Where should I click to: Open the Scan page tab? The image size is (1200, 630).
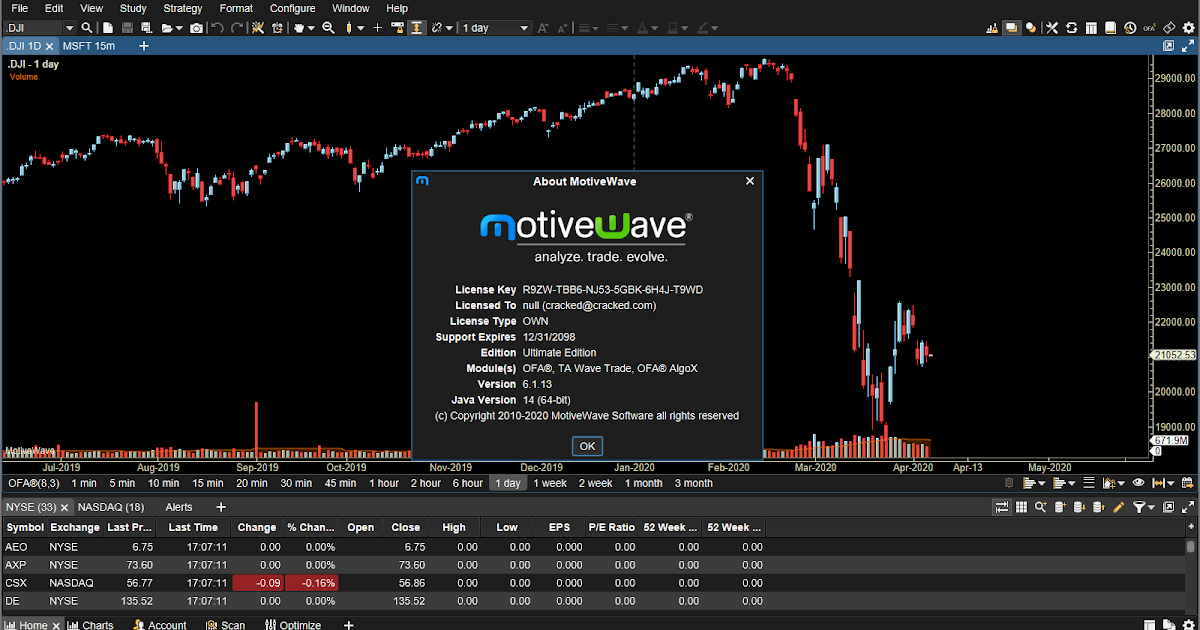pos(224,625)
